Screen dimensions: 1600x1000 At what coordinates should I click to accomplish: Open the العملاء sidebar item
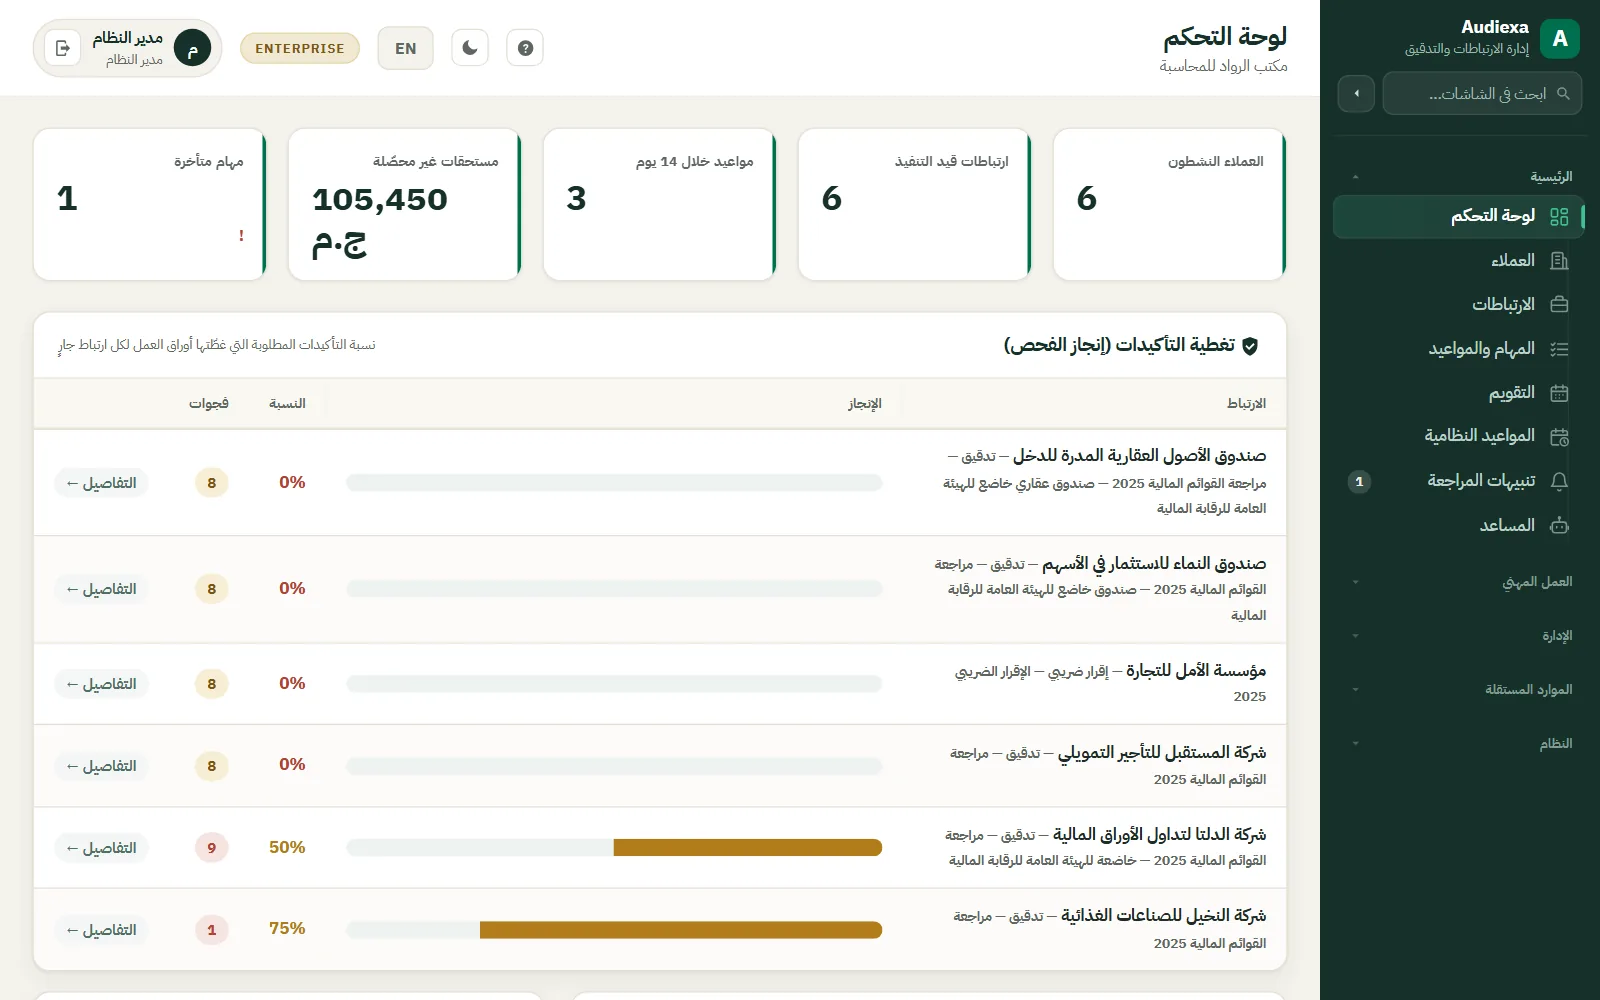coord(1459,260)
